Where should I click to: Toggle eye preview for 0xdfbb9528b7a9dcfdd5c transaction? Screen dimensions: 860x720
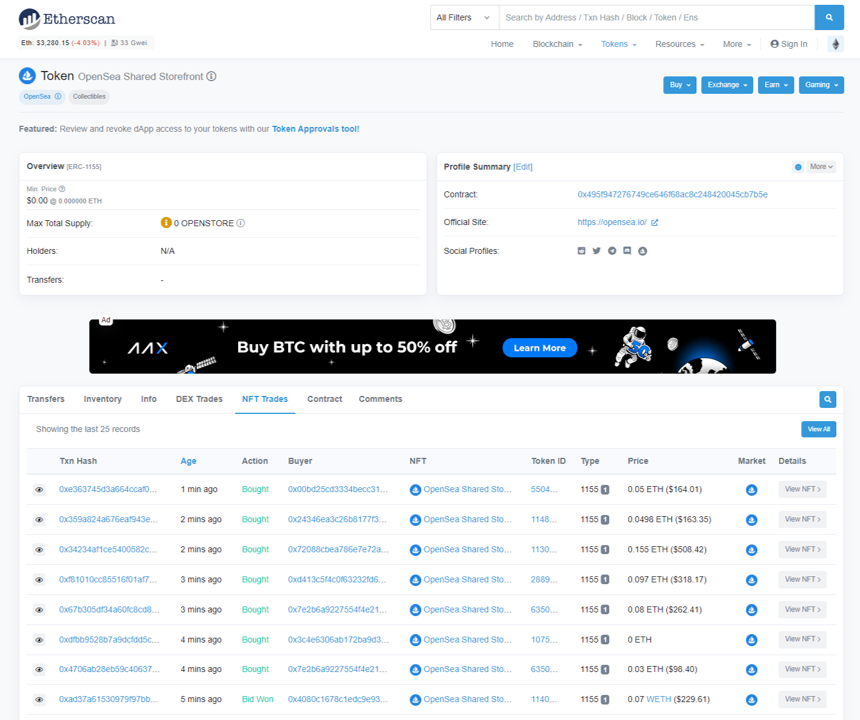coord(39,640)
